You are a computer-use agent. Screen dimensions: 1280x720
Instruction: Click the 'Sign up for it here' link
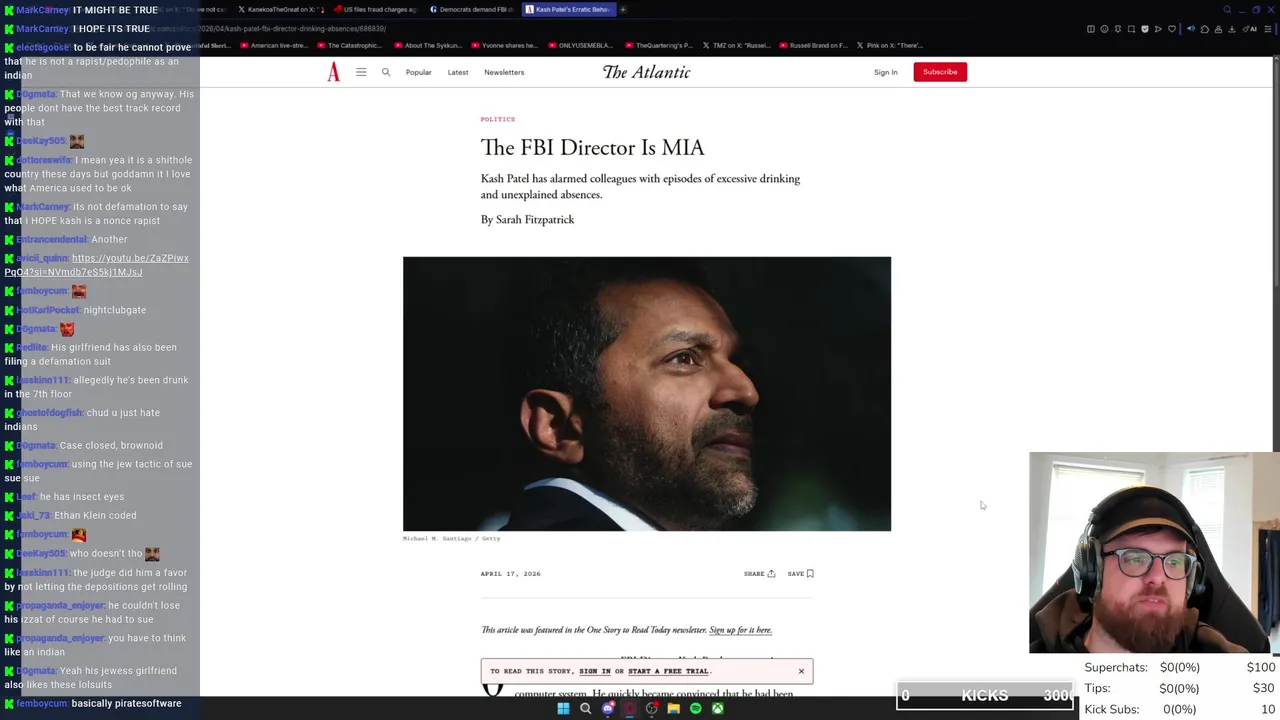coord(740,630)
